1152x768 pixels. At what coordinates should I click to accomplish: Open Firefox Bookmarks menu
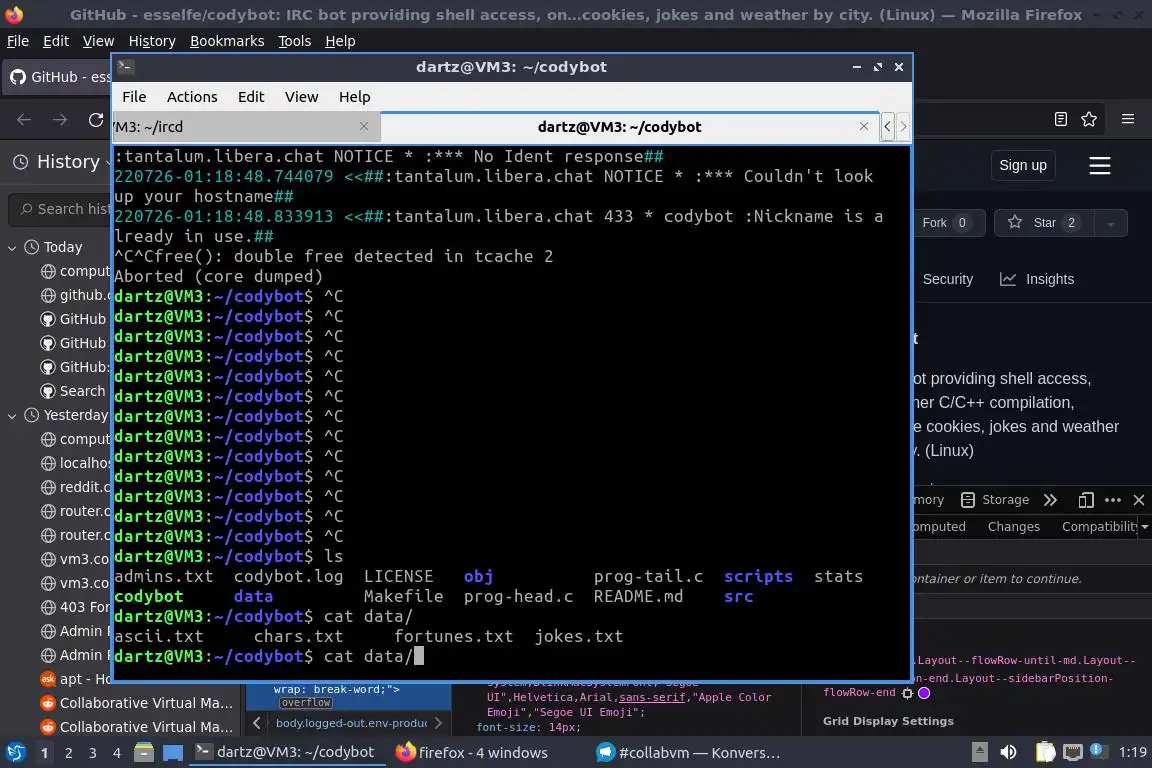click(227, 41)
